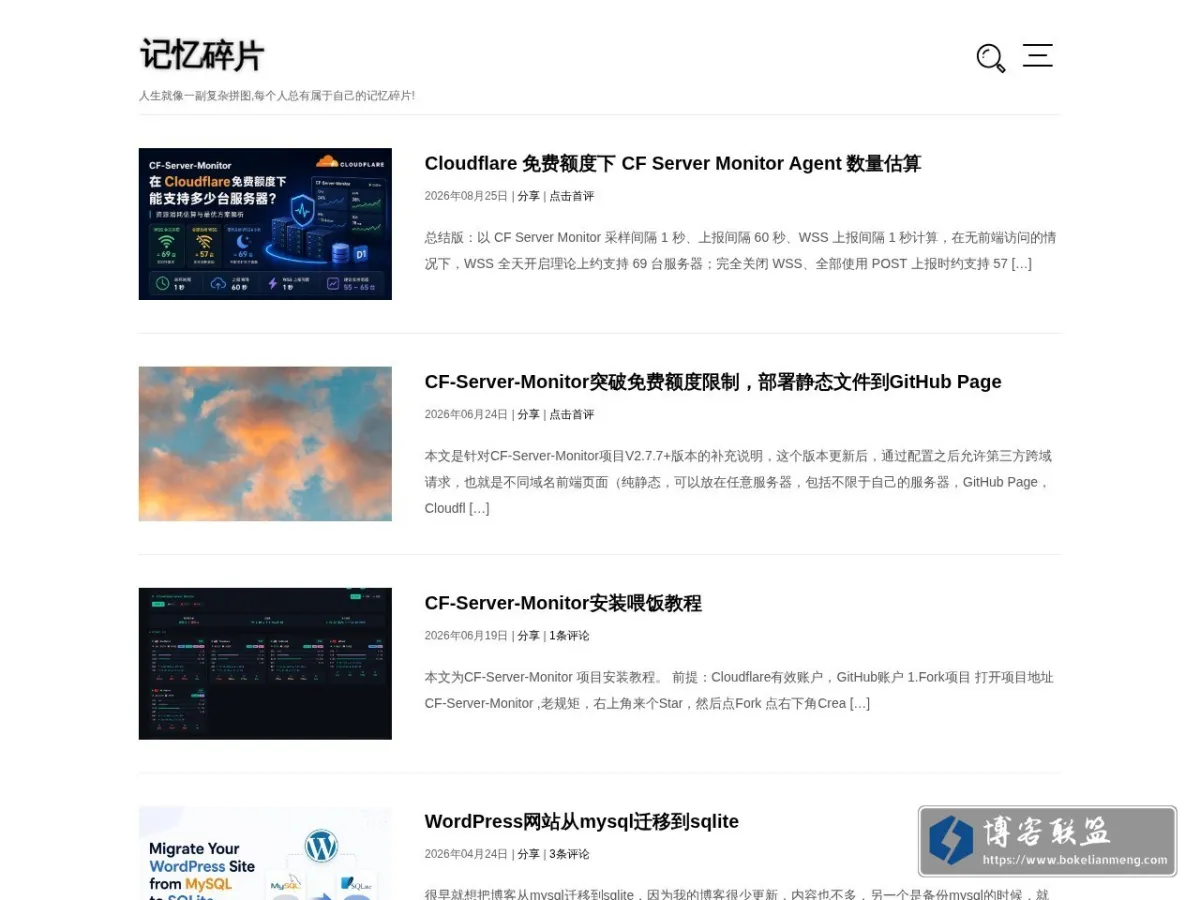Screen dimensions: 1200x900
Task: Open the 3条评论 comments link
Action: pyautogui.click(x=569, y=854)
